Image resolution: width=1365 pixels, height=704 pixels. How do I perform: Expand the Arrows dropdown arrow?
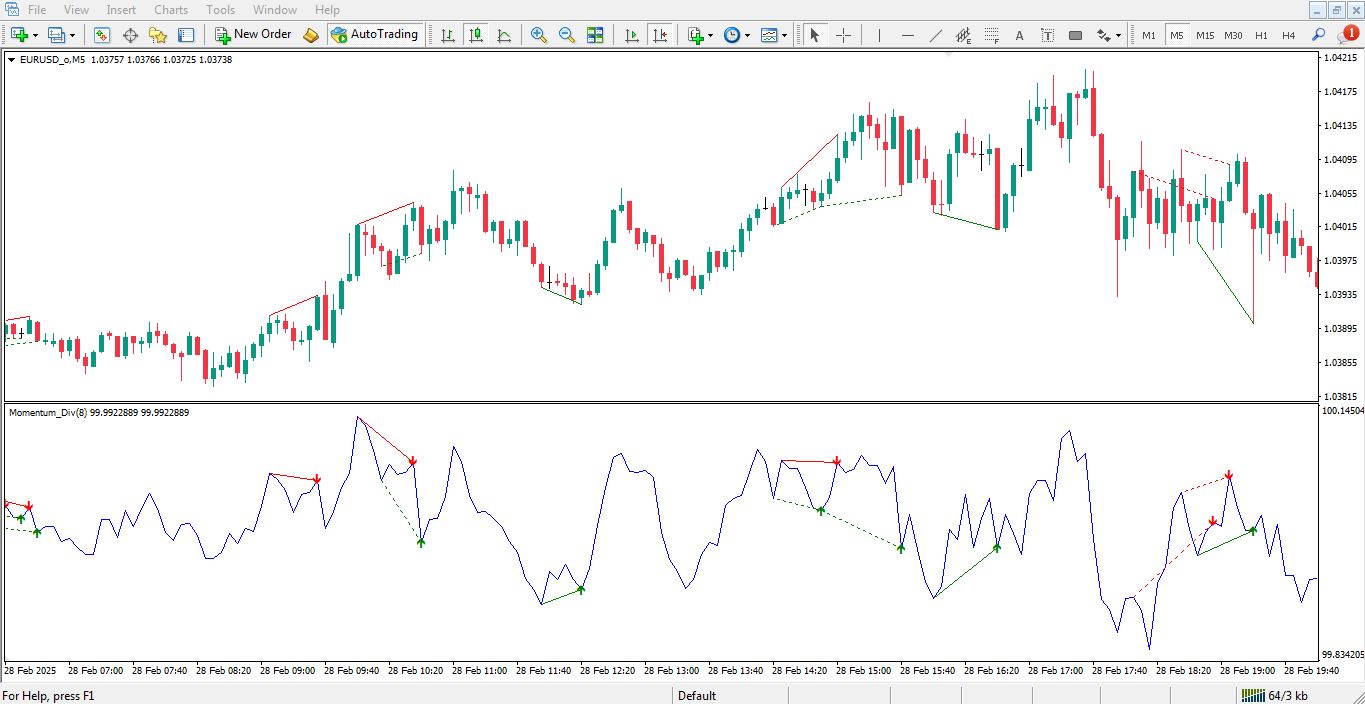(x=1118, y=35)
